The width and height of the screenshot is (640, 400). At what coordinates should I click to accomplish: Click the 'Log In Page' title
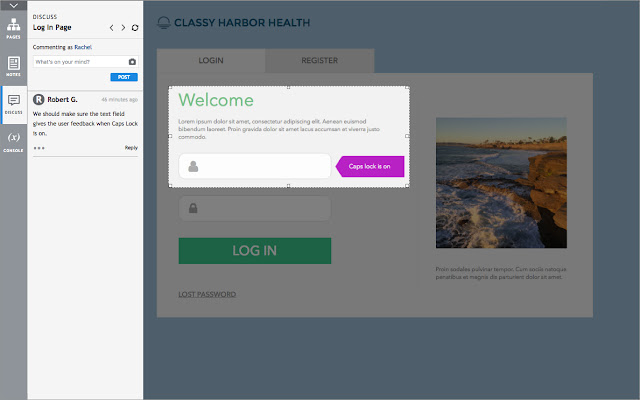pos(52,27)
